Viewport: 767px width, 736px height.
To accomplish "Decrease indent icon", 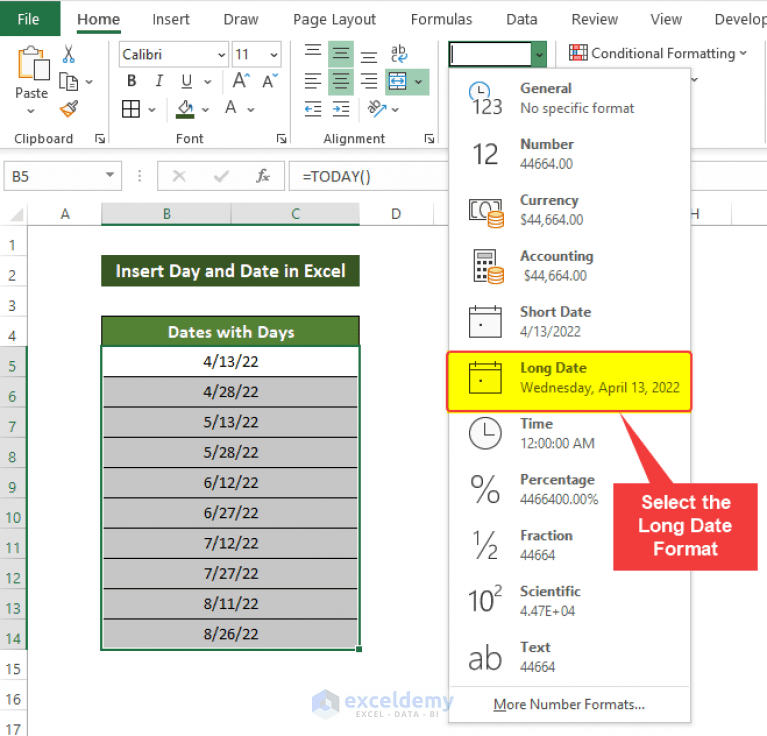I will [313, 109].
